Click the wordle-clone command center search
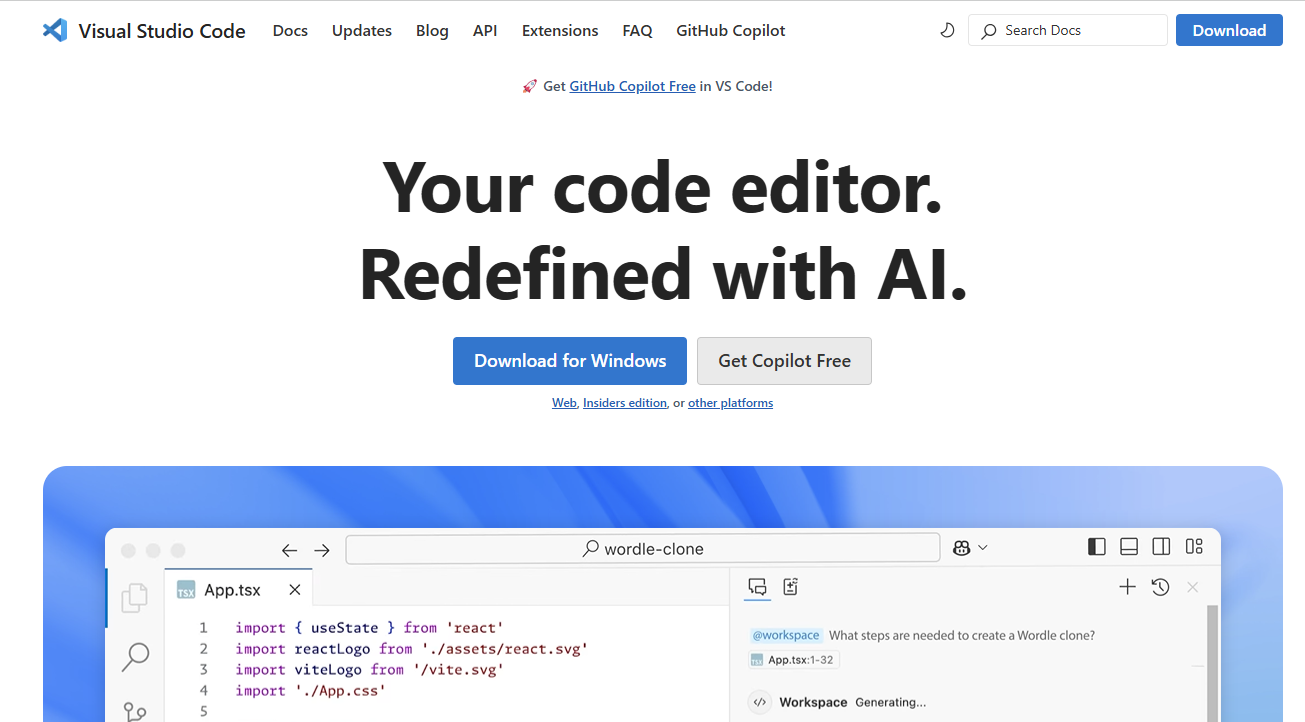 pos(643,548)
